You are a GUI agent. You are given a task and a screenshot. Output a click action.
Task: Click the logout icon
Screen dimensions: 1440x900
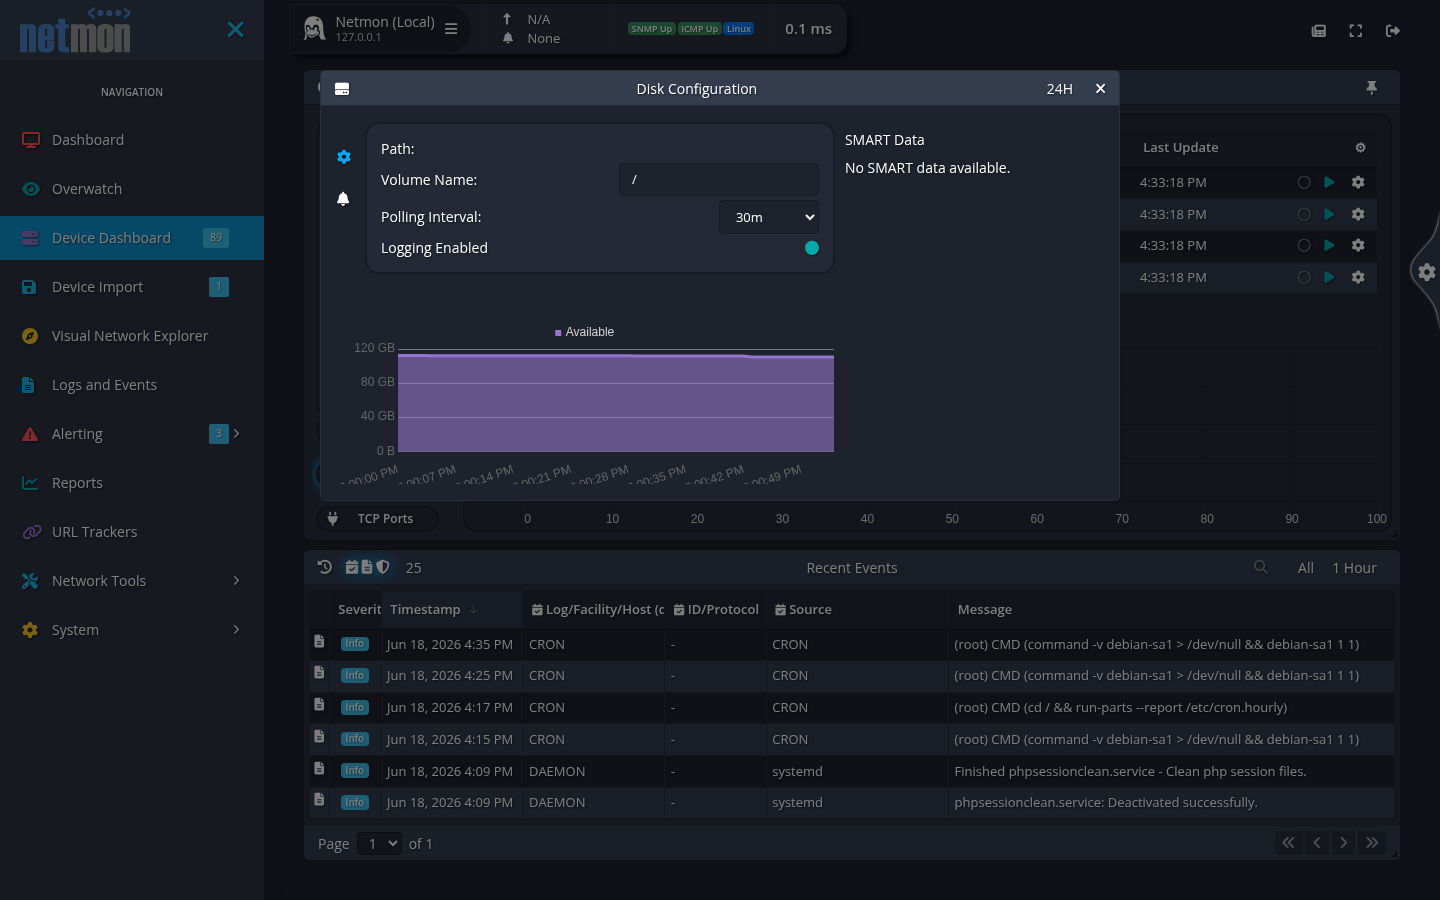pyautogui.click(x=1393, y=31)
